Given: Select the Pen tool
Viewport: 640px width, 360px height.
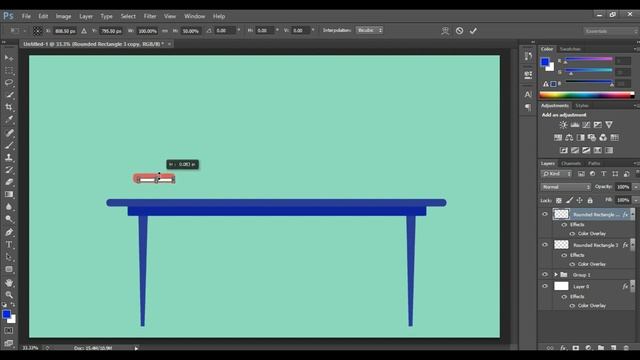Looking at the screenshot, I should 9,232.
